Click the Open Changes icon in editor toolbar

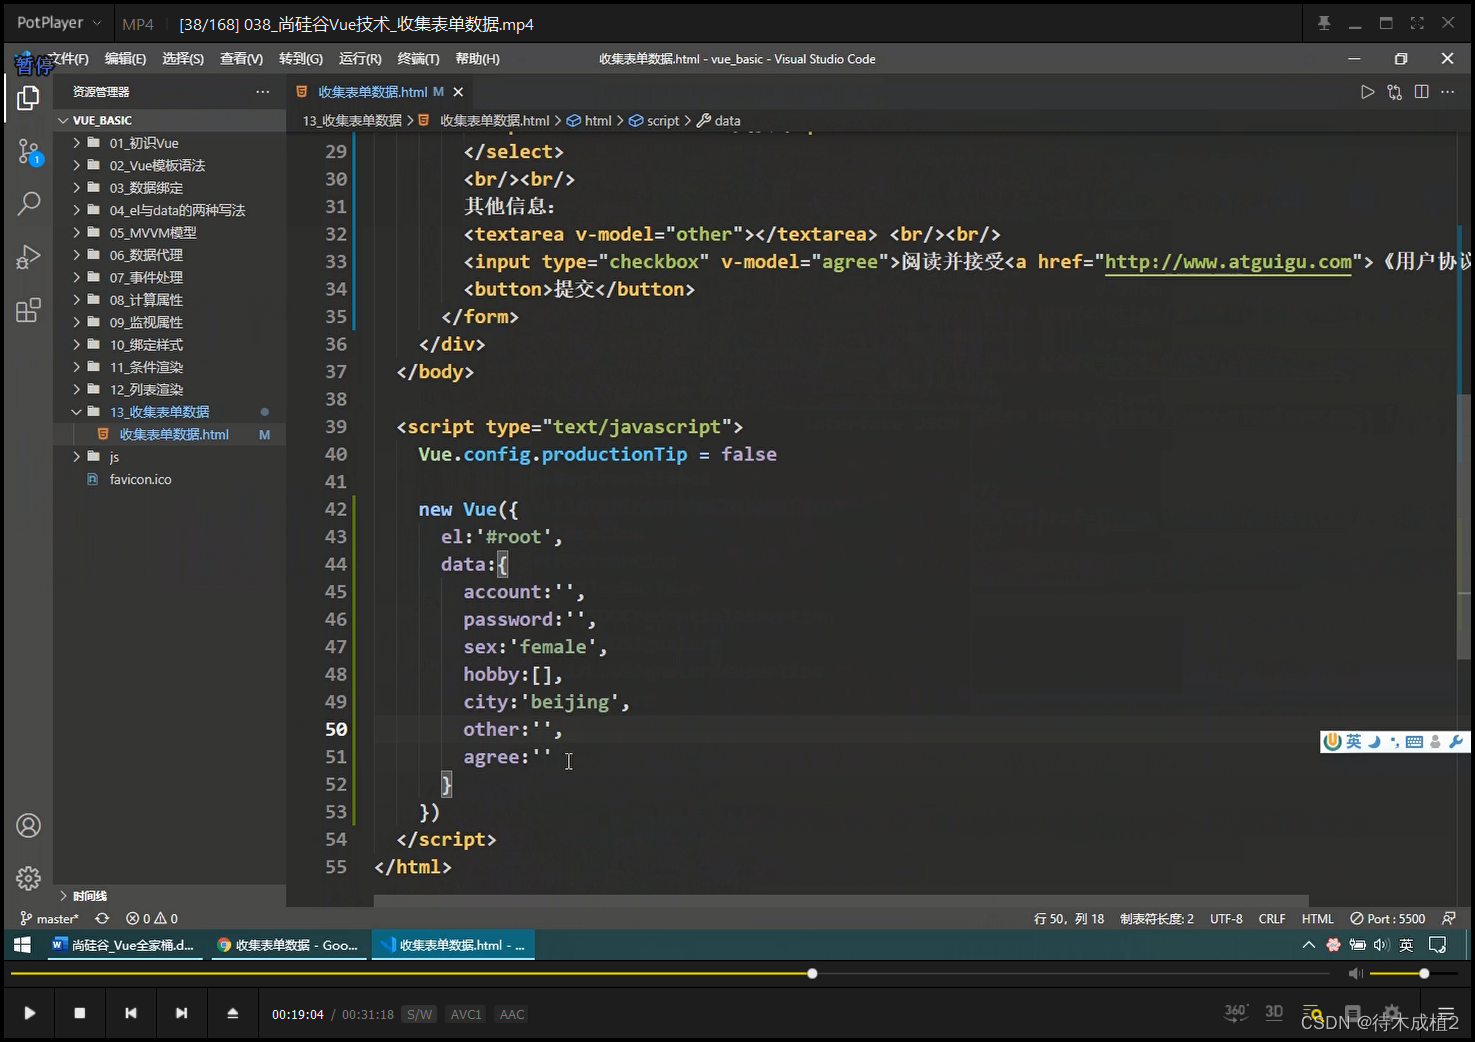pos(1394,92)
